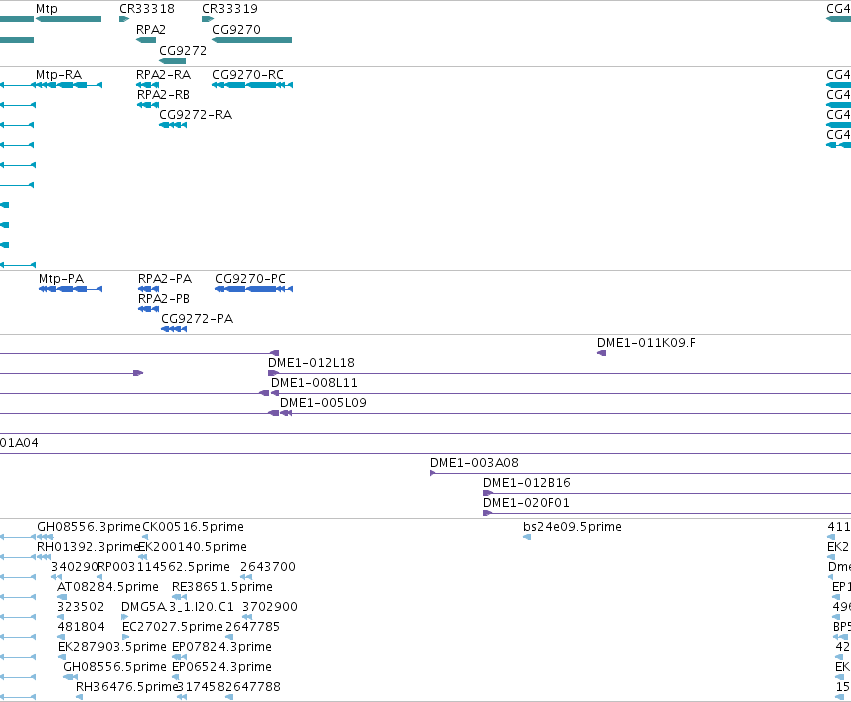Select the CG9272-RA transcript label
The image size is (851, 702).
[x=195, y=115]
